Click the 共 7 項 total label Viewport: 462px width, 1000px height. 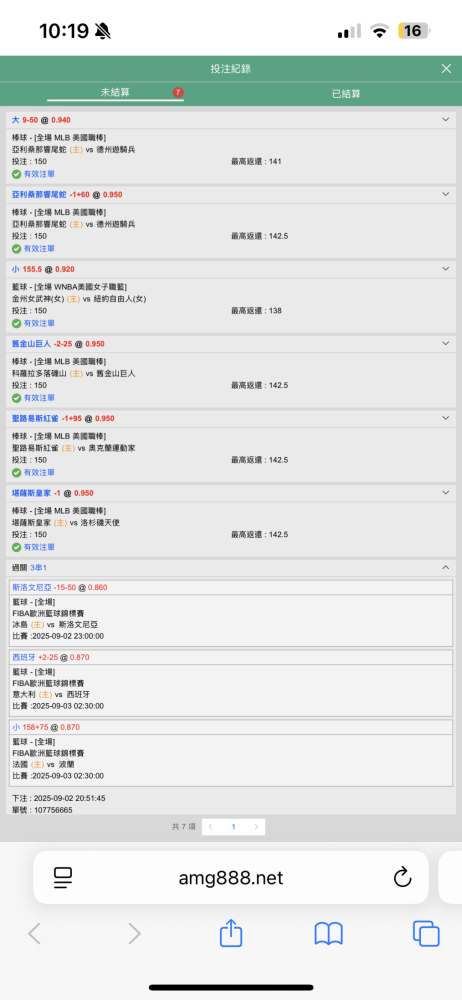[184, 827]
